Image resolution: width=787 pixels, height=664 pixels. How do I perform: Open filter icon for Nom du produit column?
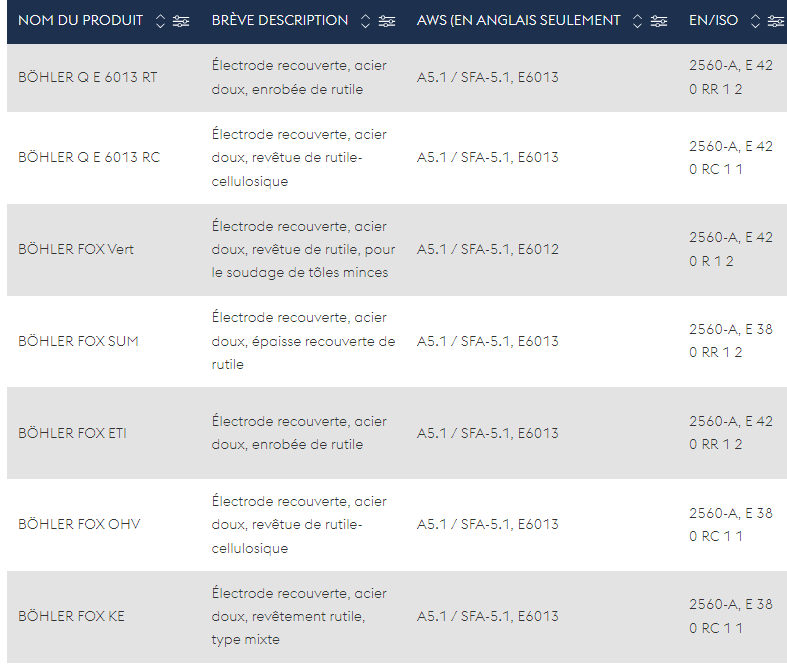(181, 21)
